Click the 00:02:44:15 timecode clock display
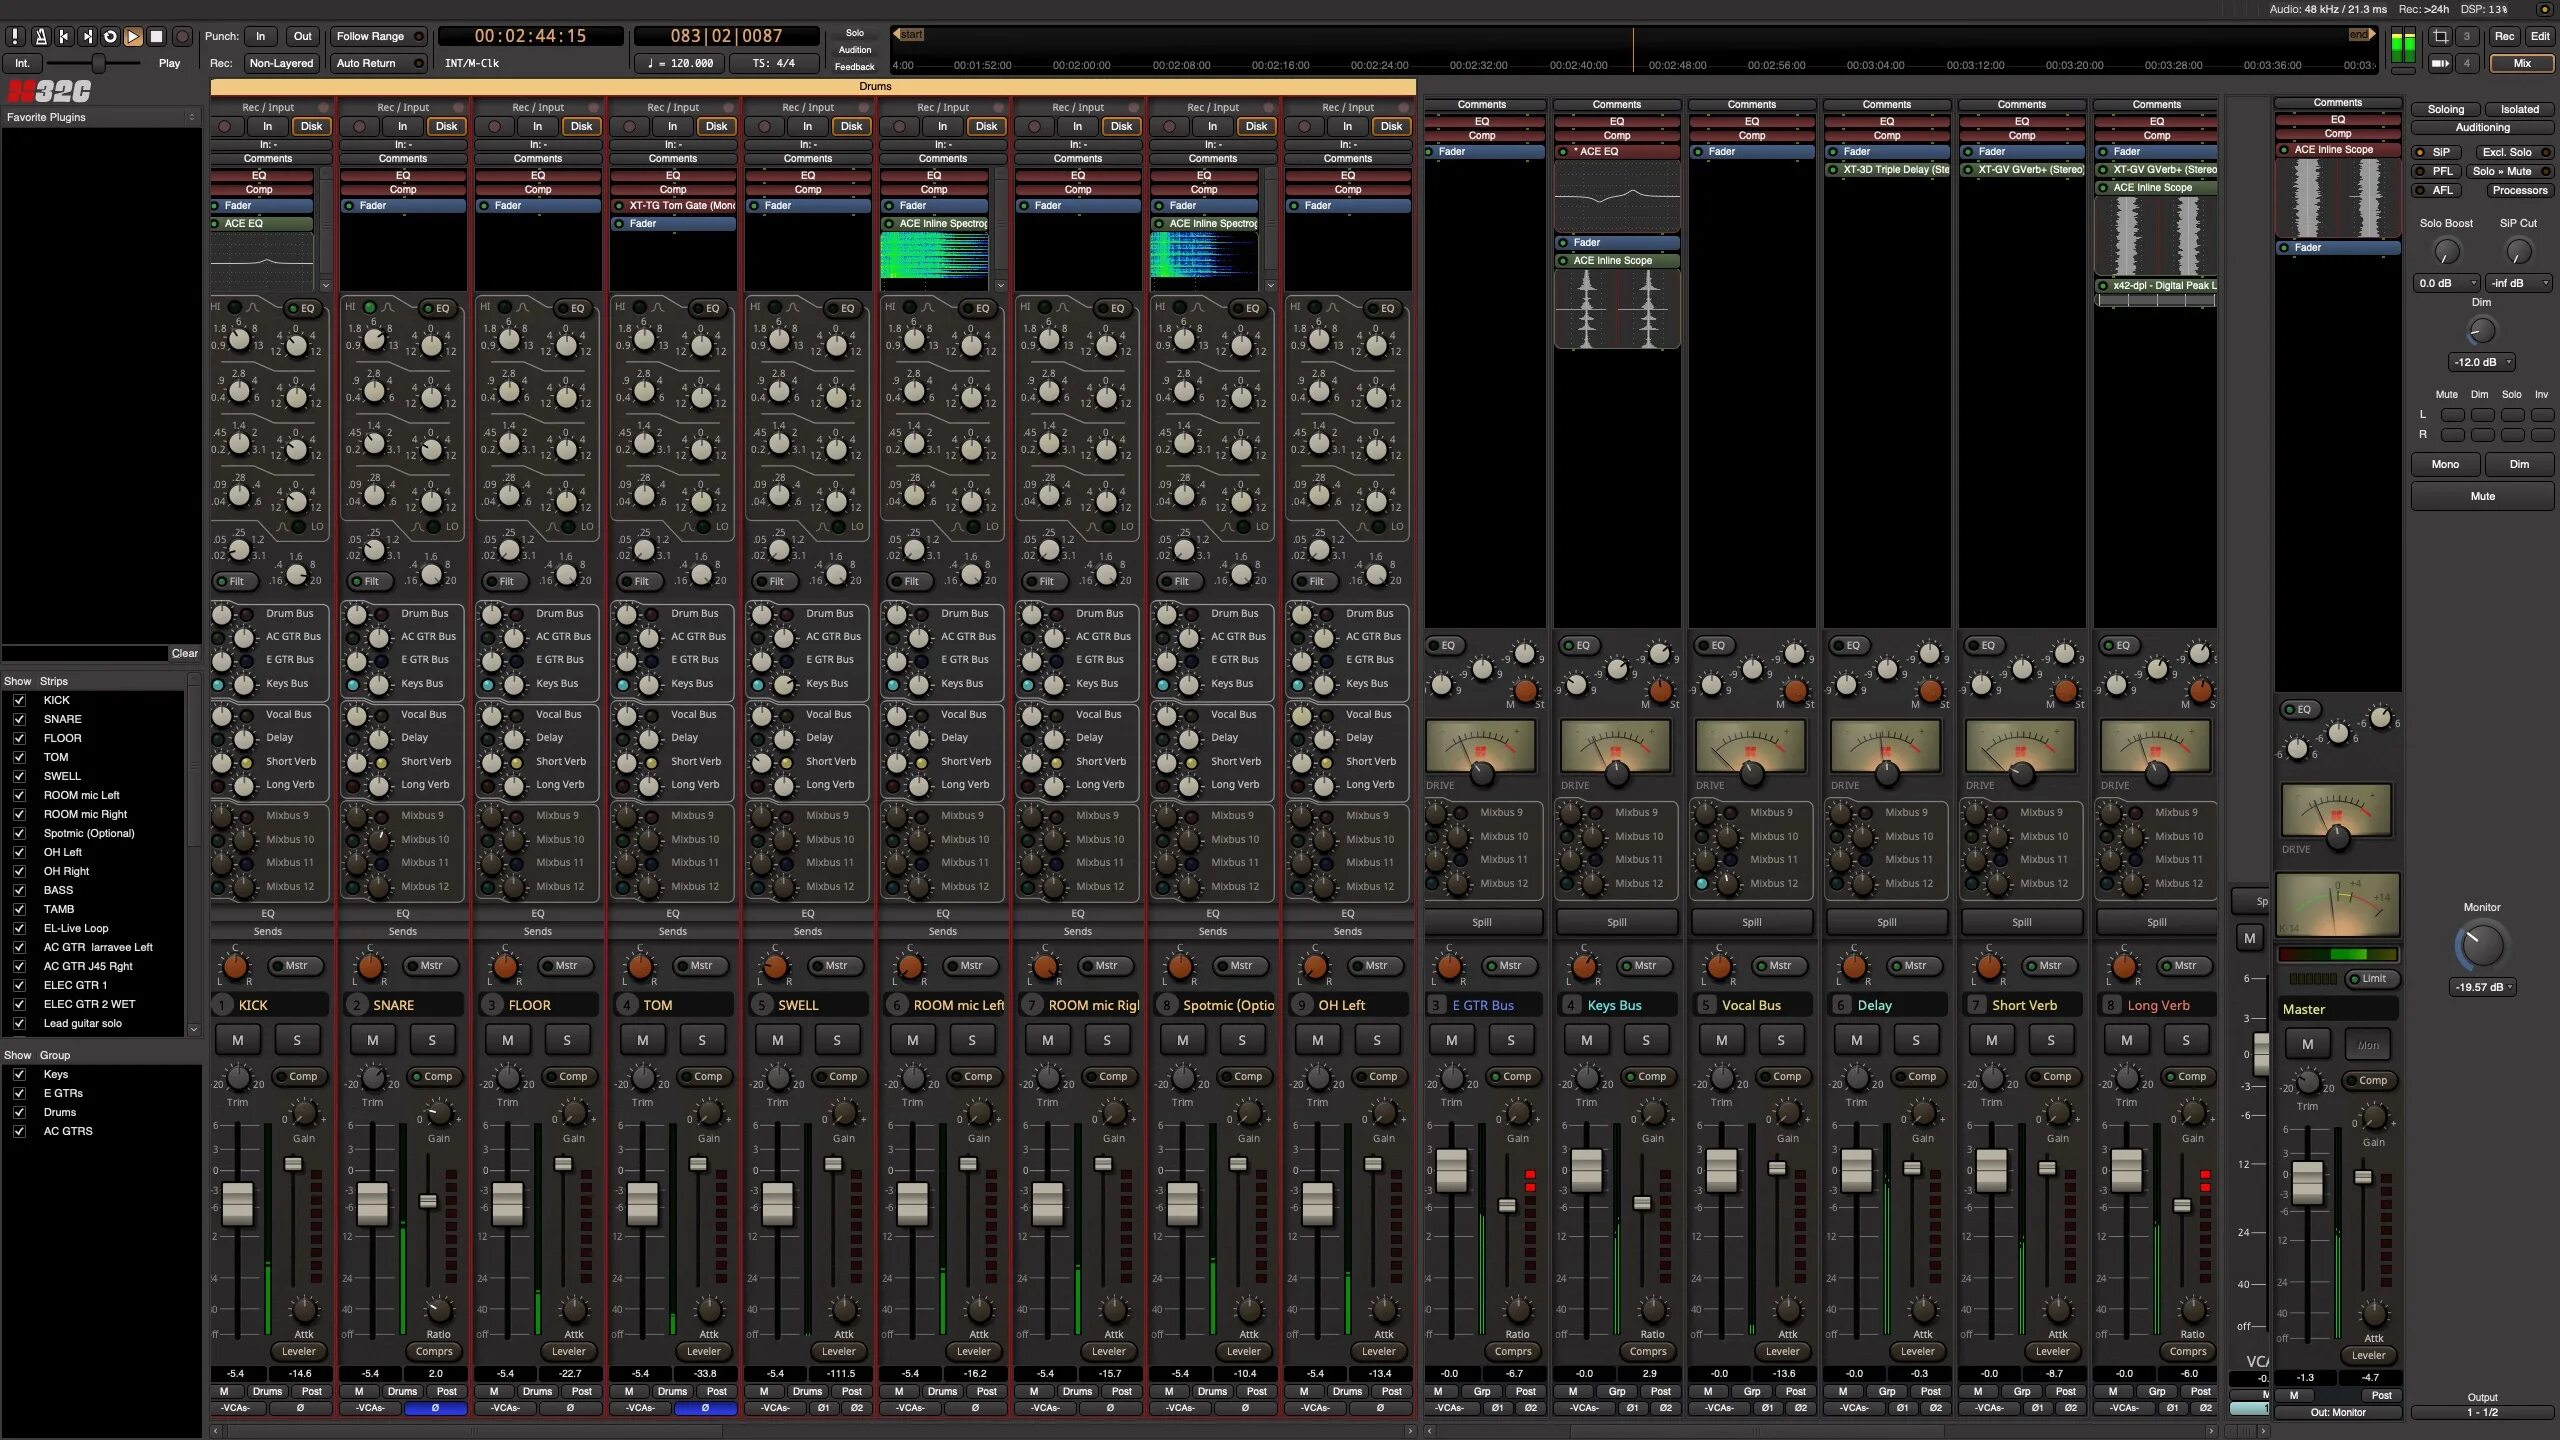Image resolution: width=2560 pixels, height=1440 pixels. [531, 36]
